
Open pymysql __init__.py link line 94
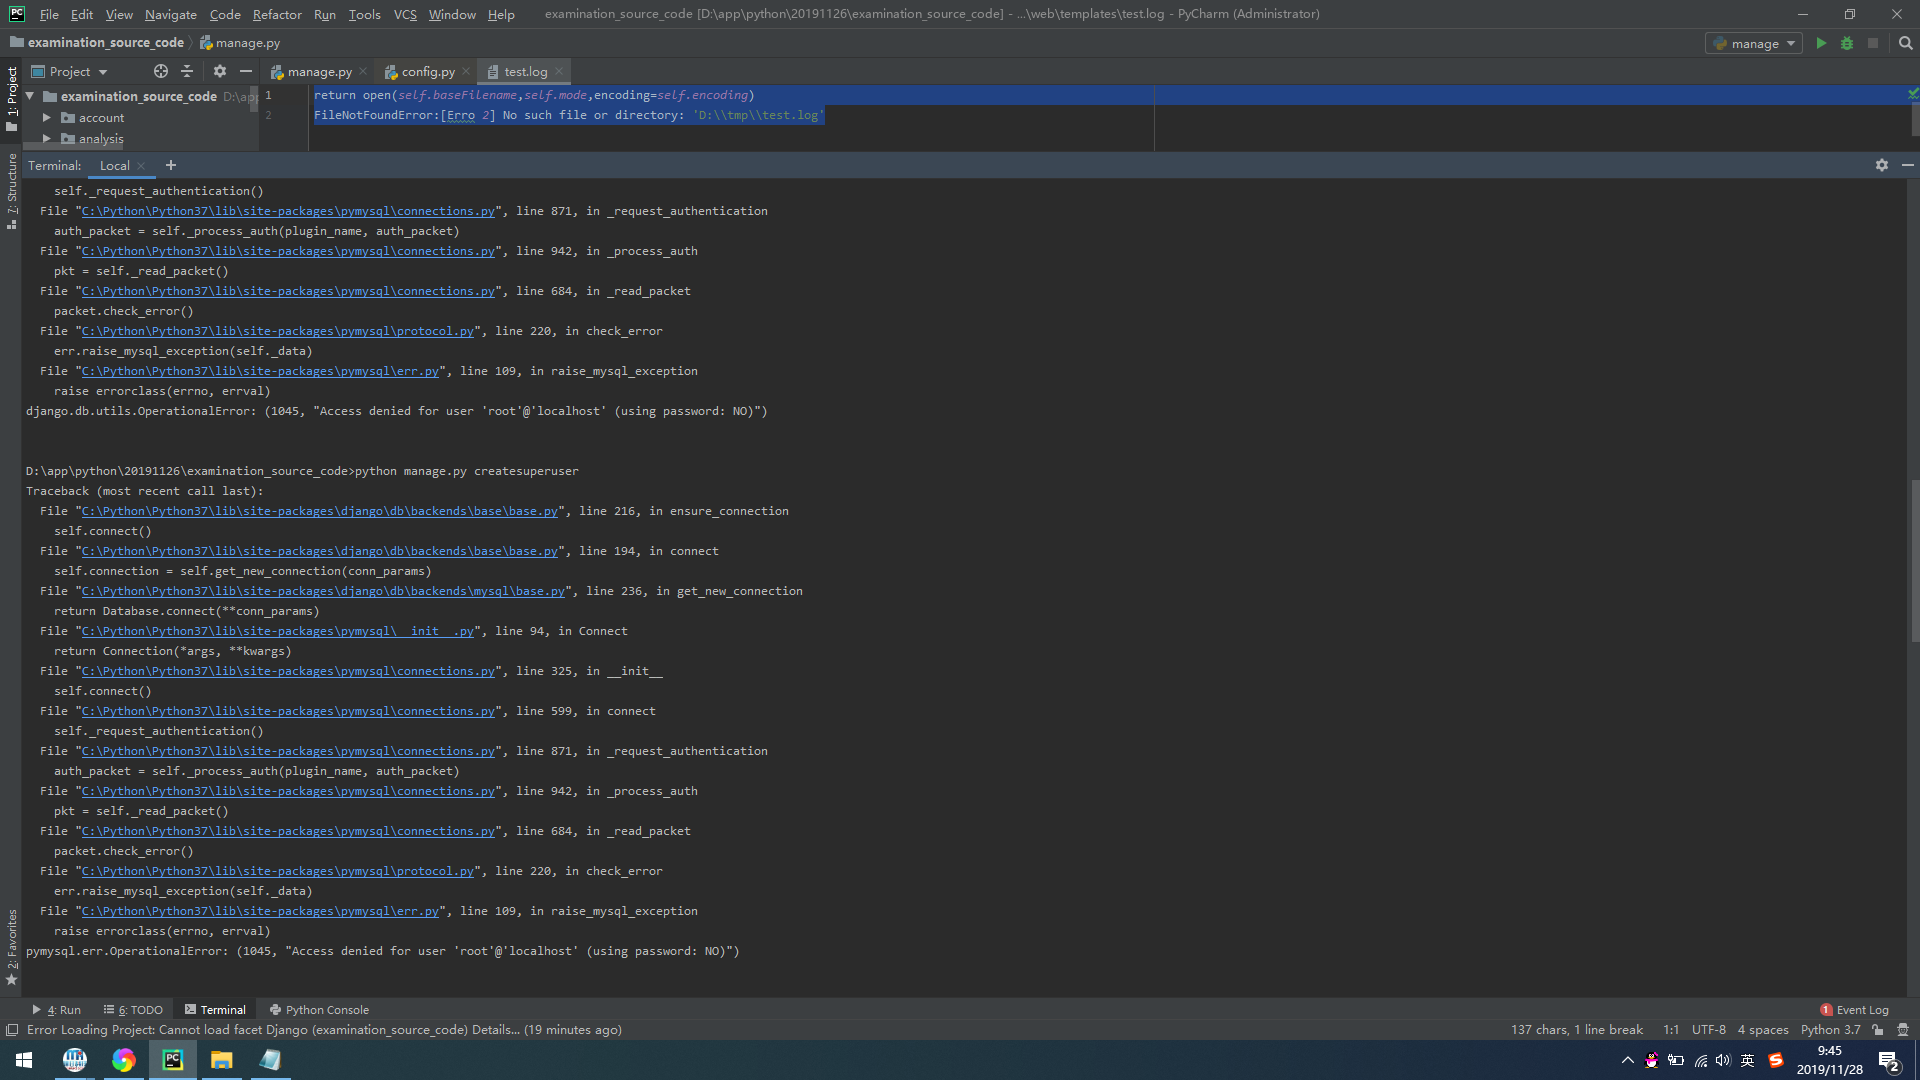click(277, 631)
